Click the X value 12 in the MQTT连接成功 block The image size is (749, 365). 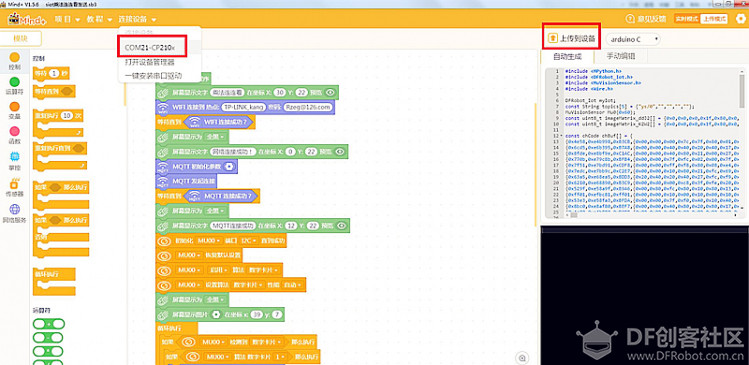289,225
